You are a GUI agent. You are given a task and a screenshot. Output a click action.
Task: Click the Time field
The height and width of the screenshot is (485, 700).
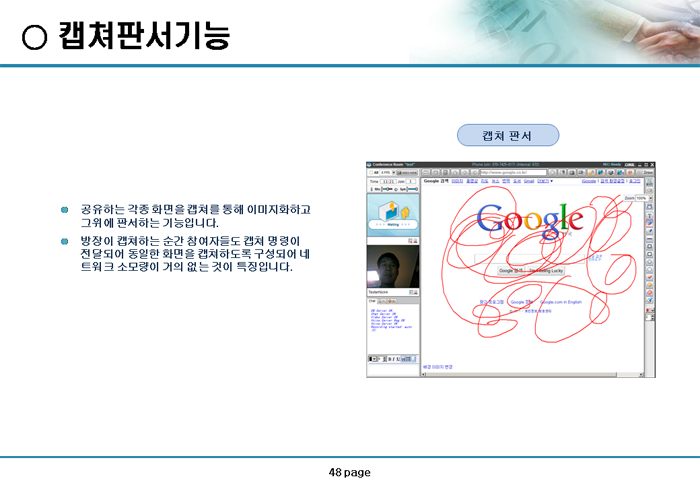pos(388,181)
